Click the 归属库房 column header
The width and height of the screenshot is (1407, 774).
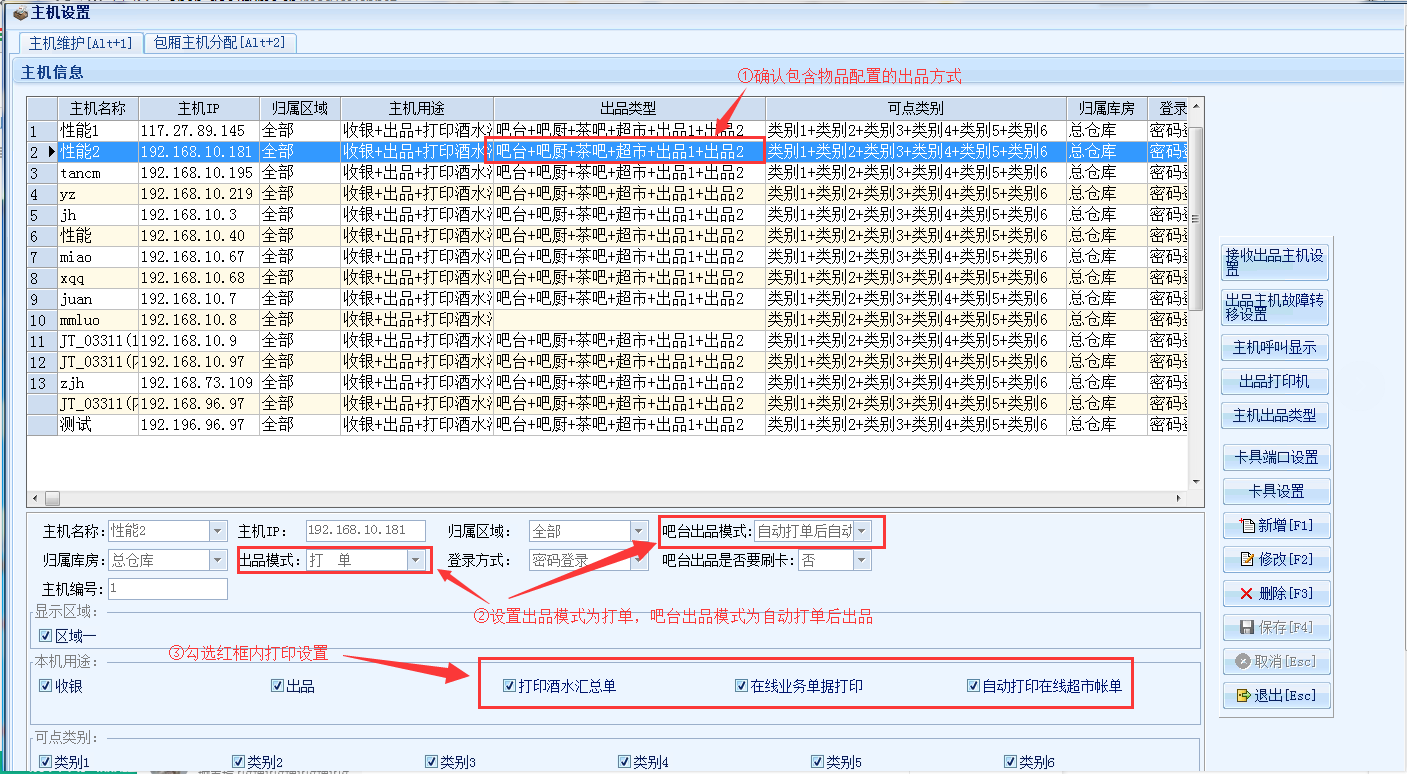(x=1106, y=108)
